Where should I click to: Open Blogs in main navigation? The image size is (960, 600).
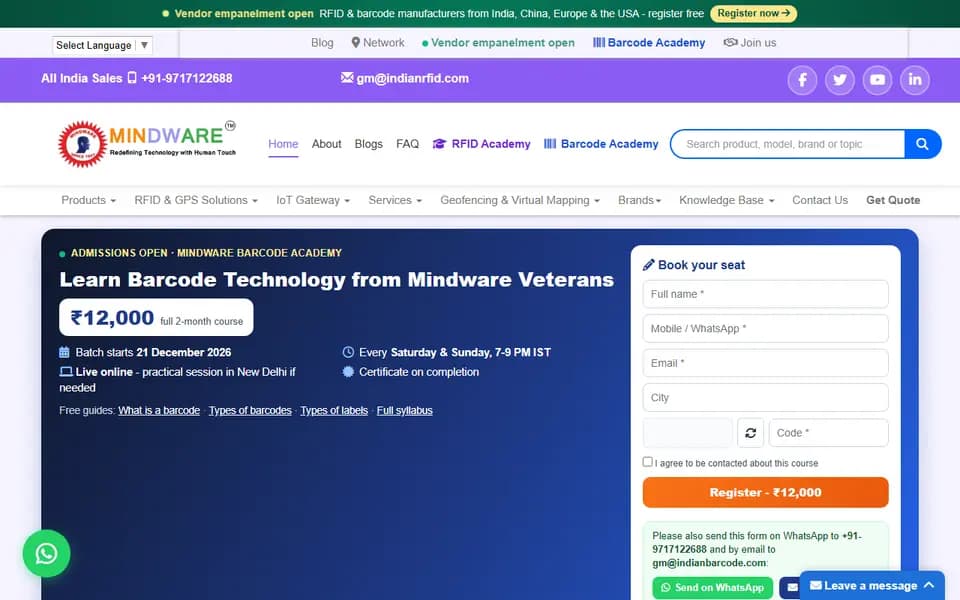click(369, 144)
